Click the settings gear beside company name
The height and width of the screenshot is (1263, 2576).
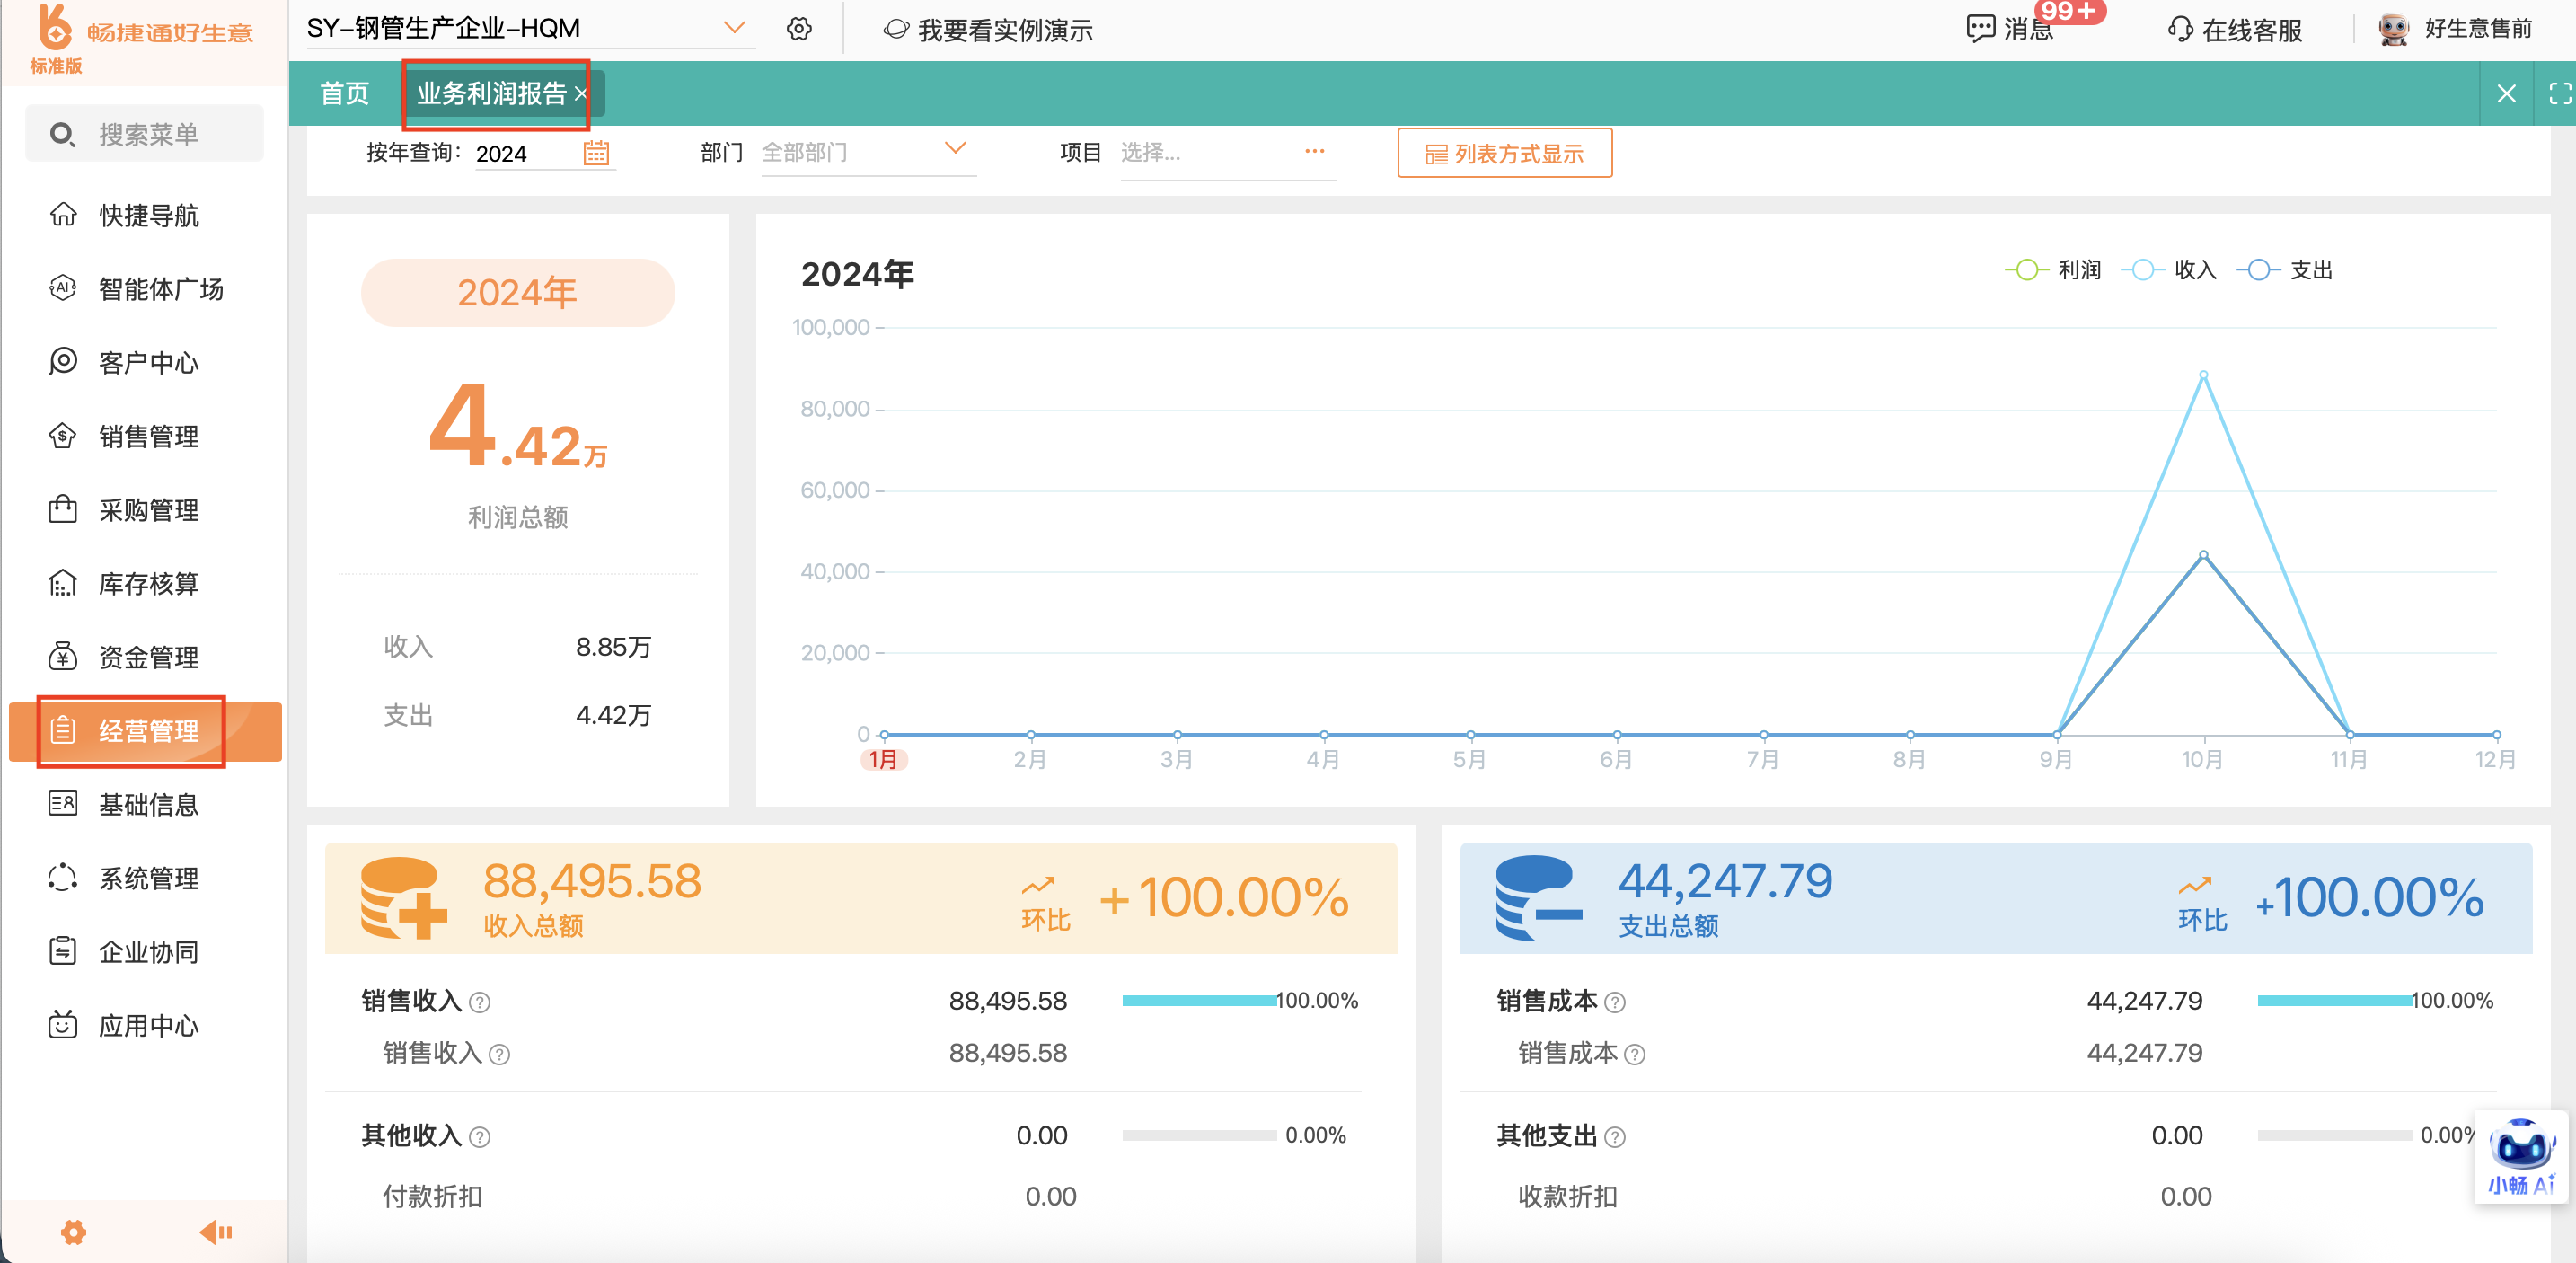pyautogui.click(x=798, y=29)
